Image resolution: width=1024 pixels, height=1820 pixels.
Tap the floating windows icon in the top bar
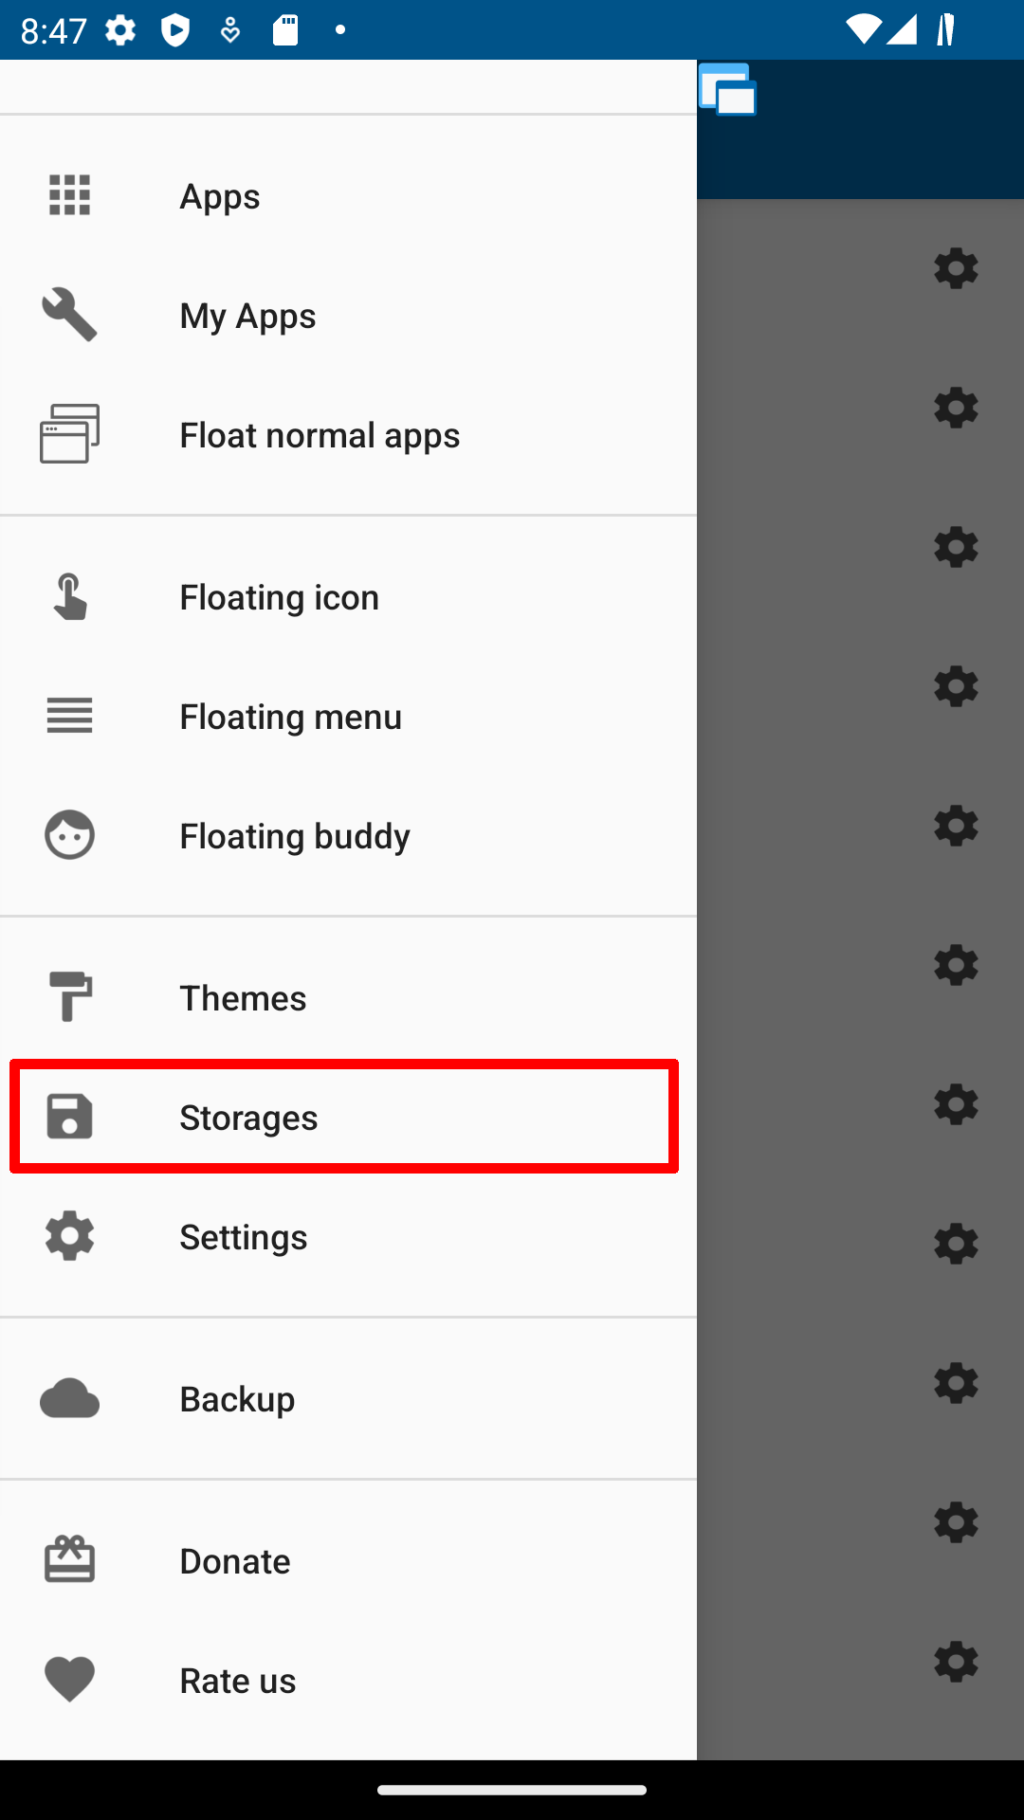(727, 90)
